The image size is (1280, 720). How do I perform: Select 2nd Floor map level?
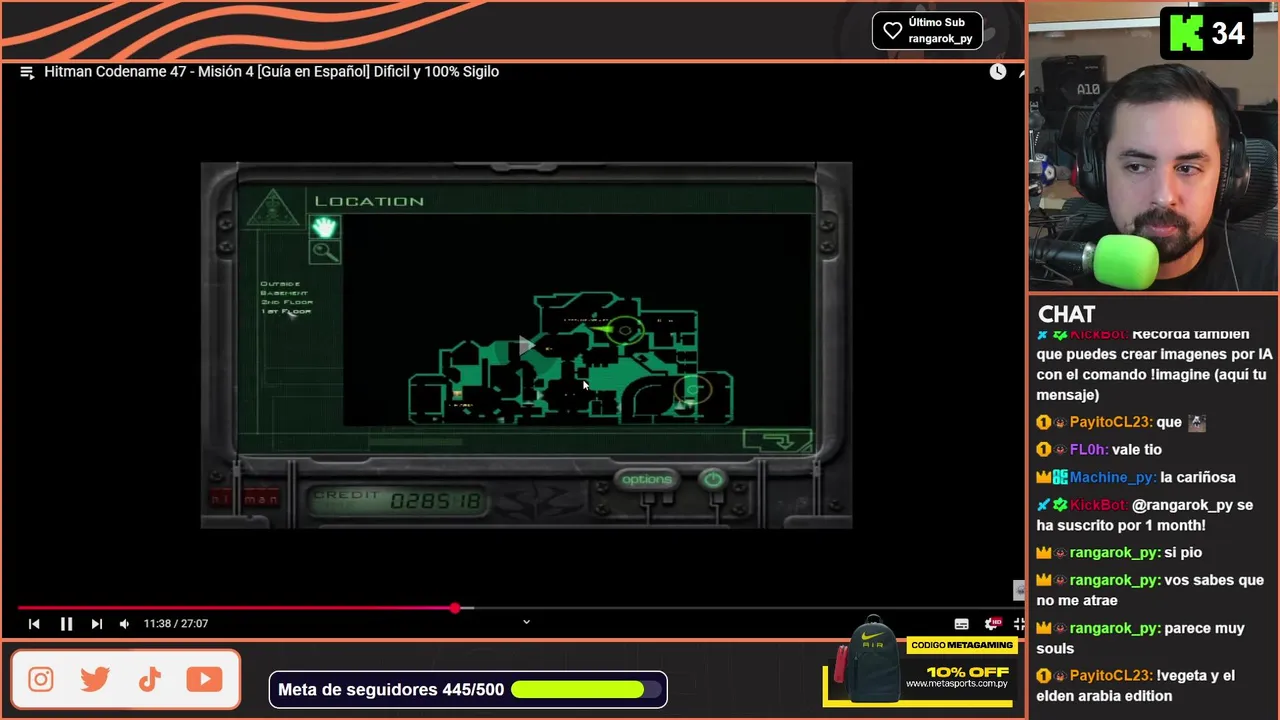(287, 302)
